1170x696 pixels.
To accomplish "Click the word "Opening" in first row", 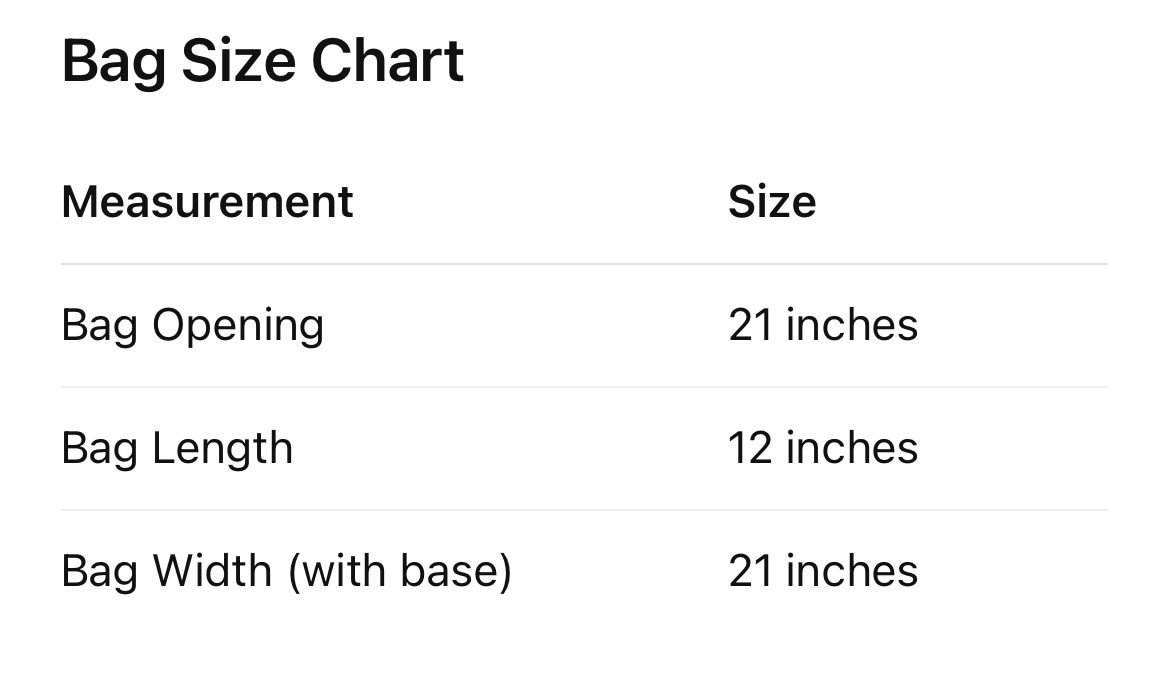I will (238, 326).
